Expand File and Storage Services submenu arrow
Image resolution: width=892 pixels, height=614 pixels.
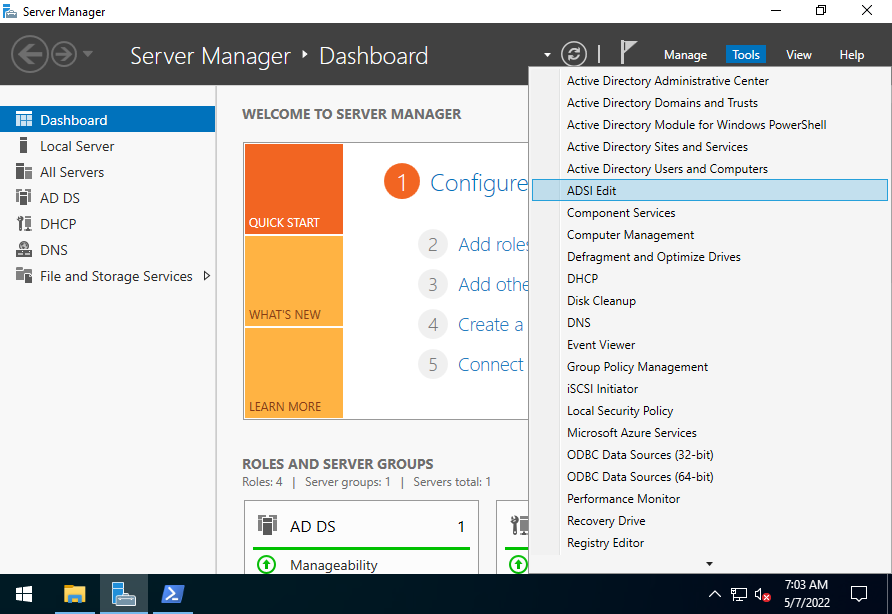coord(207,276)
